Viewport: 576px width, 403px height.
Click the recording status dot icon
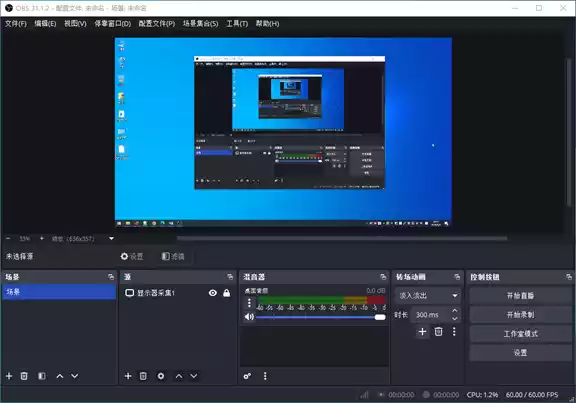426,395
